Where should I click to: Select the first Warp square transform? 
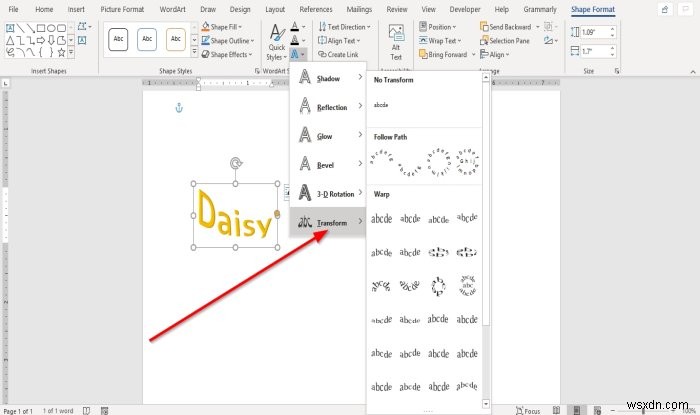pyautogui.click(x=381, y=218)
